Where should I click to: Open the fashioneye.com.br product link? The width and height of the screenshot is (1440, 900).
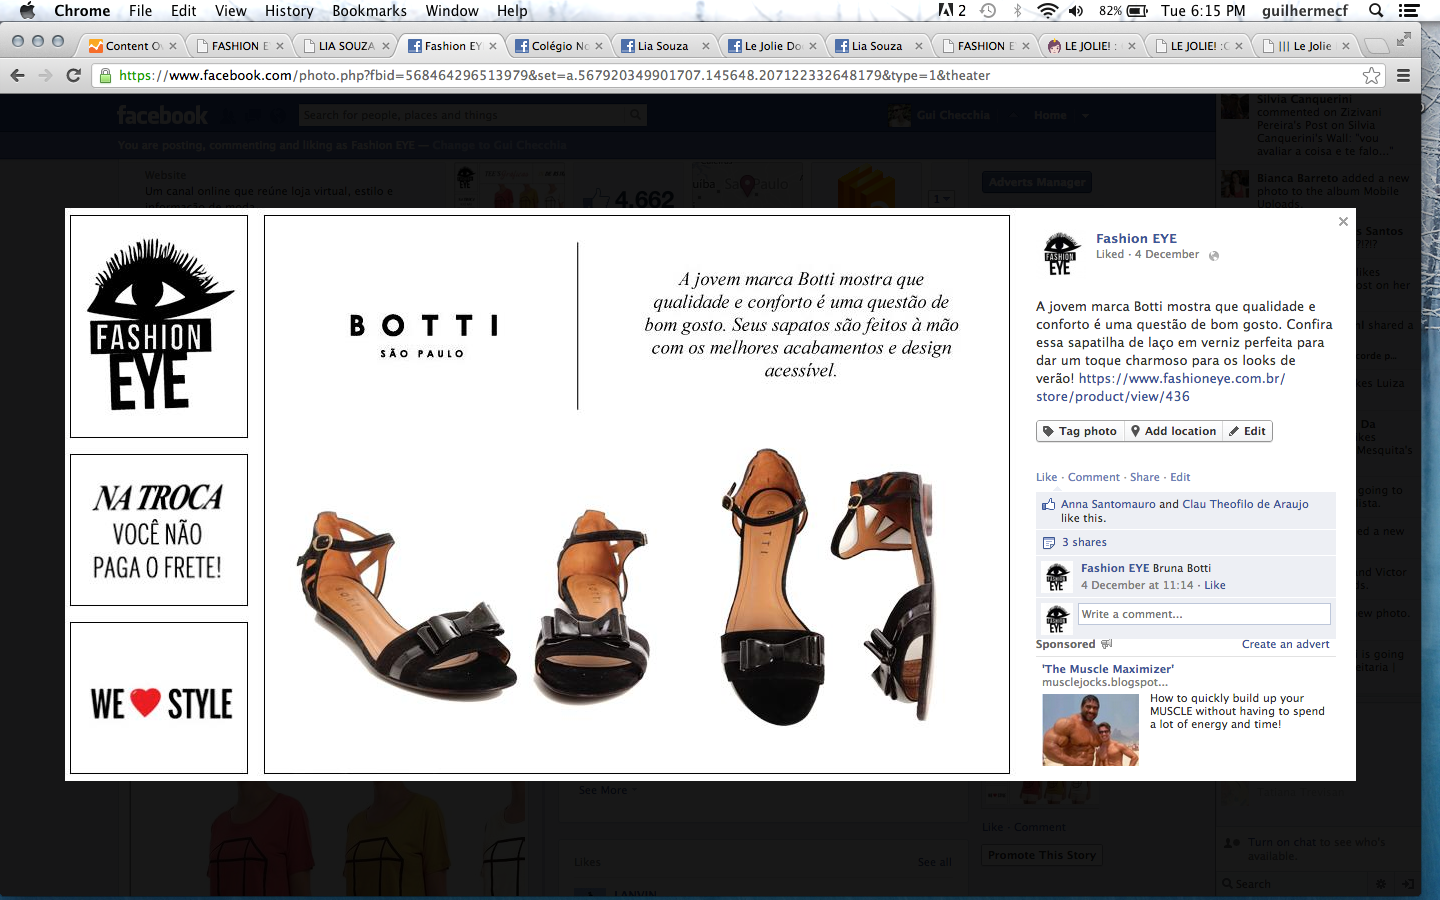click(x=1160, y=388)
